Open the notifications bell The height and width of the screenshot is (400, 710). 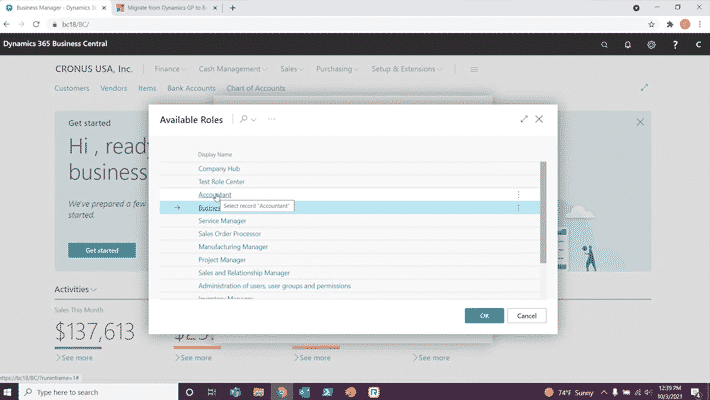[628, 44]
